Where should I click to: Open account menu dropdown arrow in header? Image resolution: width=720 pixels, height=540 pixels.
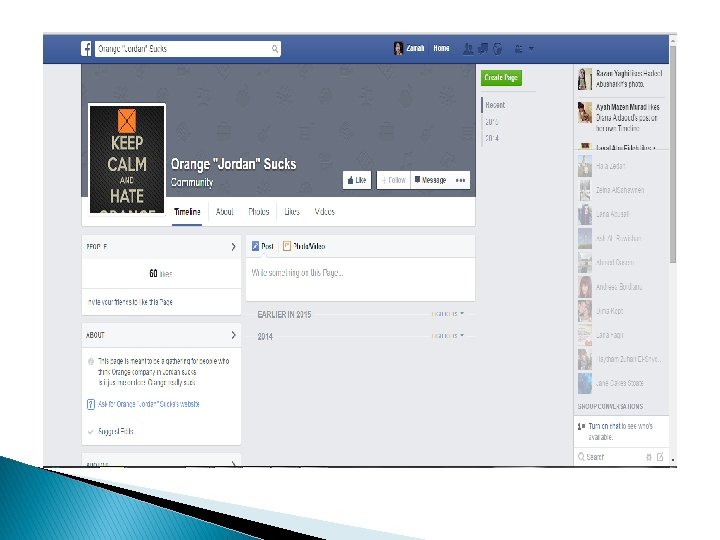tap(531, 48)
